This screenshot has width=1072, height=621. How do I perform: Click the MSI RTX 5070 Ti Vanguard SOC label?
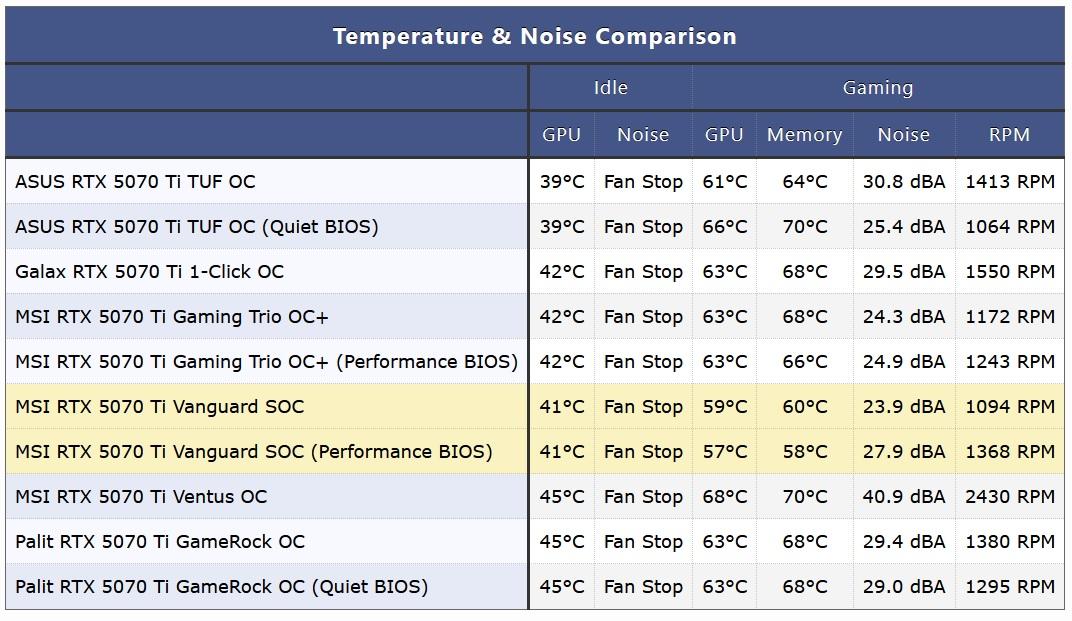coord(159,407)
